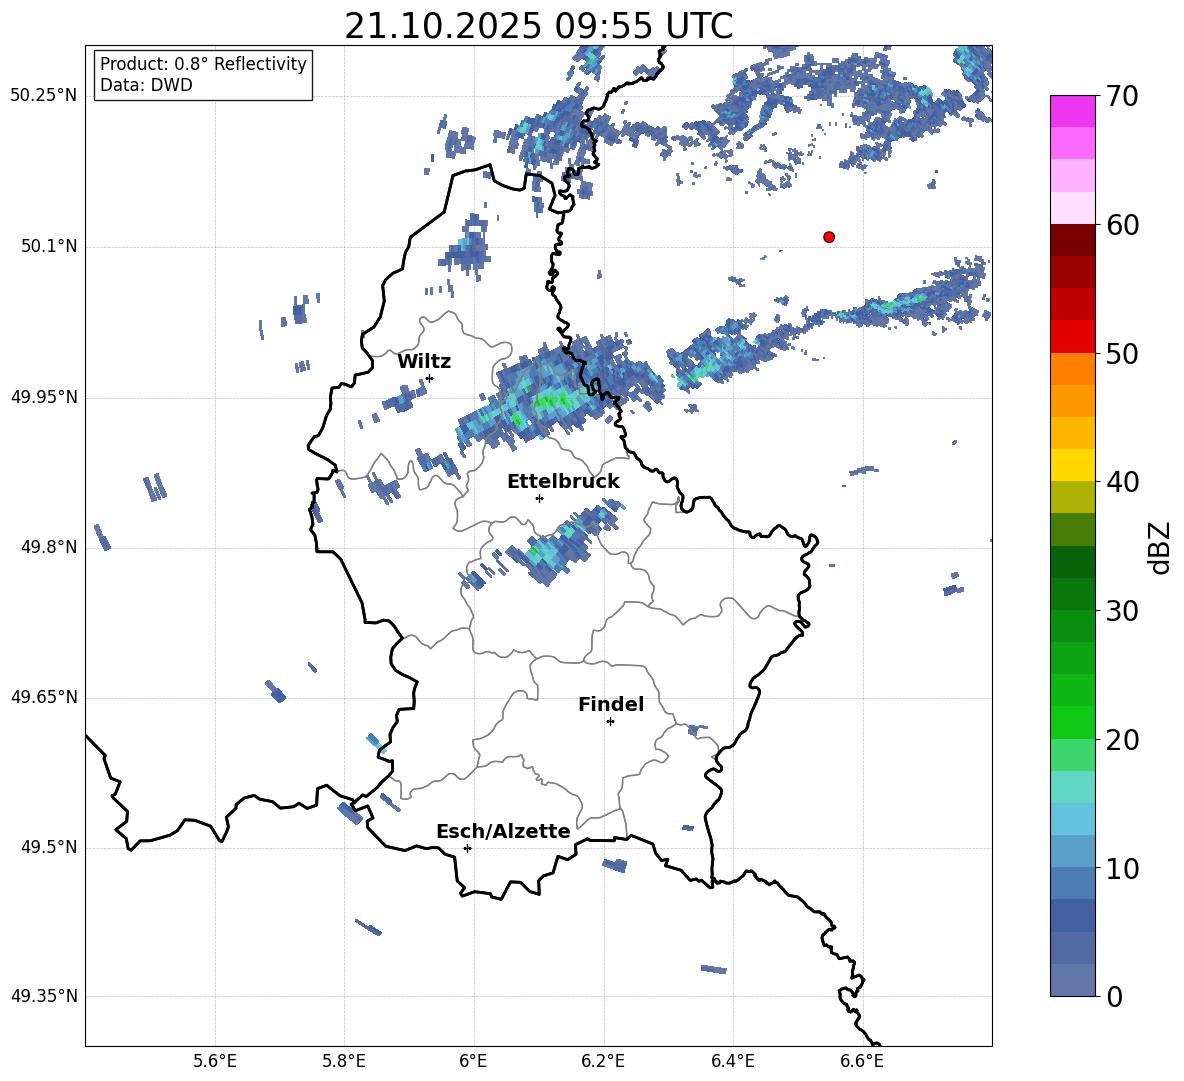
Task: Click the colorbar tick value 50
Action: pyautogui.click(x=1122, y=354)
